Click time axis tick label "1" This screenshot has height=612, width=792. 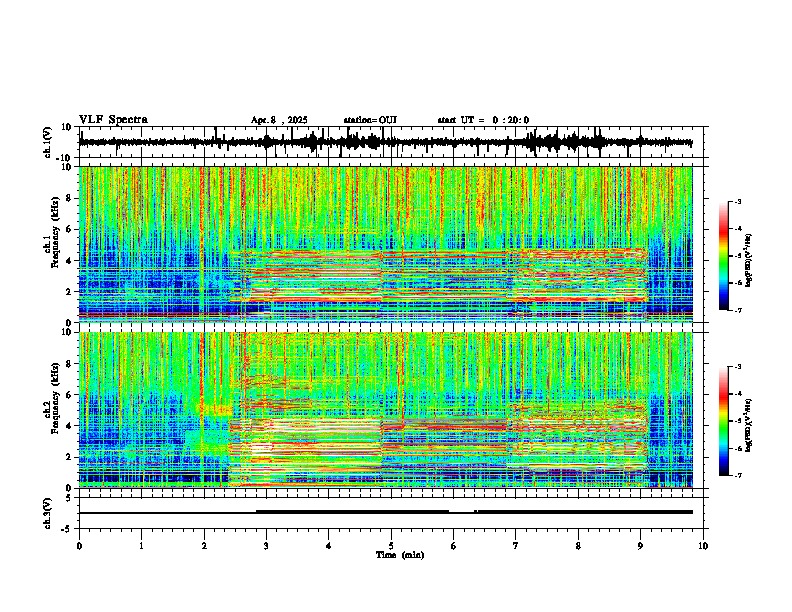pyautogui.click(x=141, y=546)
